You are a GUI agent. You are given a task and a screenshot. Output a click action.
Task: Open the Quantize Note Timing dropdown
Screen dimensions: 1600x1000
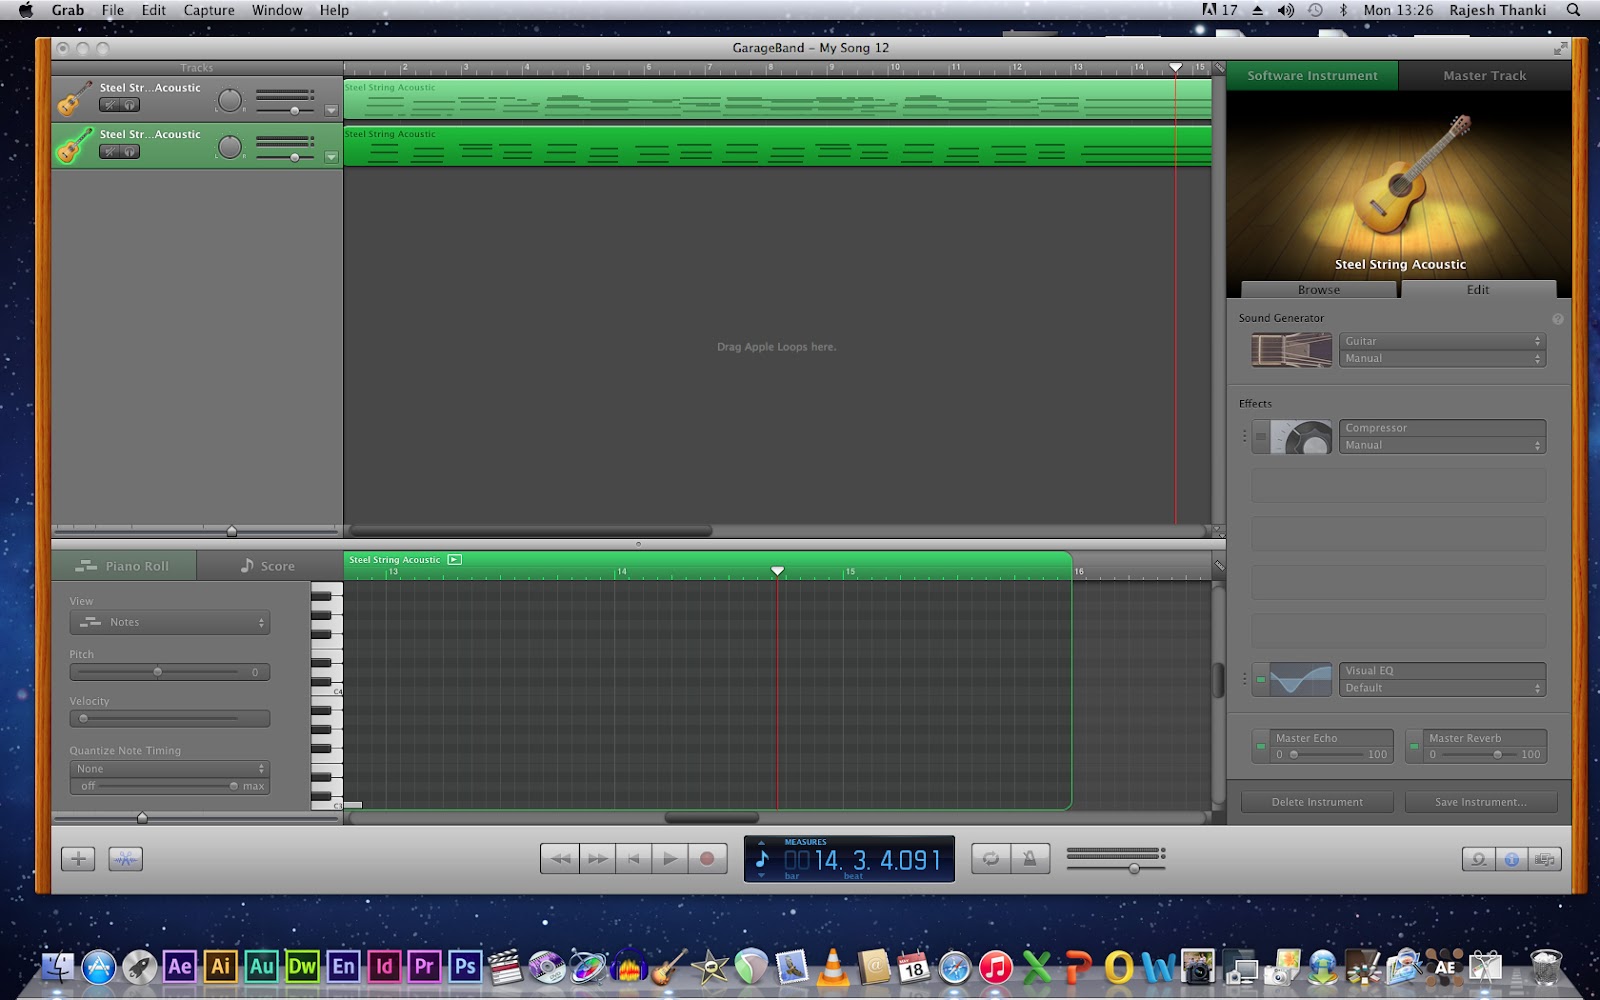click(170, 769)
